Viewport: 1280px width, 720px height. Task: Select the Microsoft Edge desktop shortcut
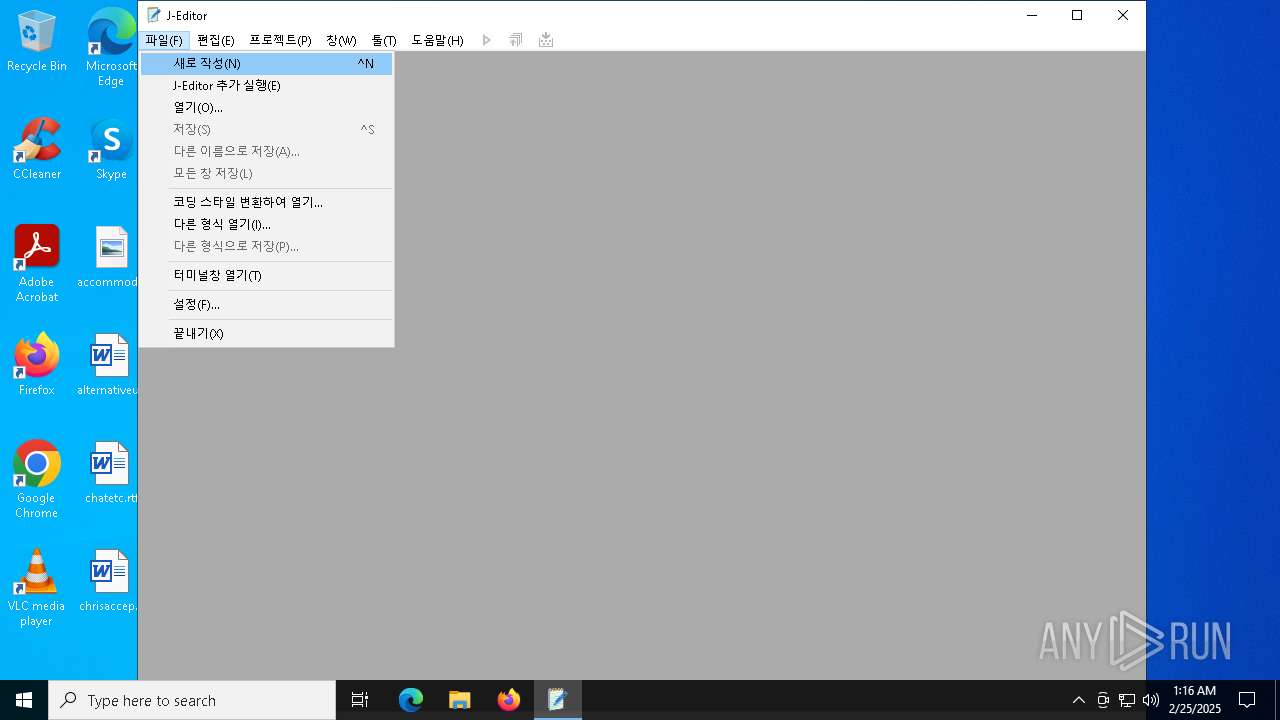click(x=111, y=47)
